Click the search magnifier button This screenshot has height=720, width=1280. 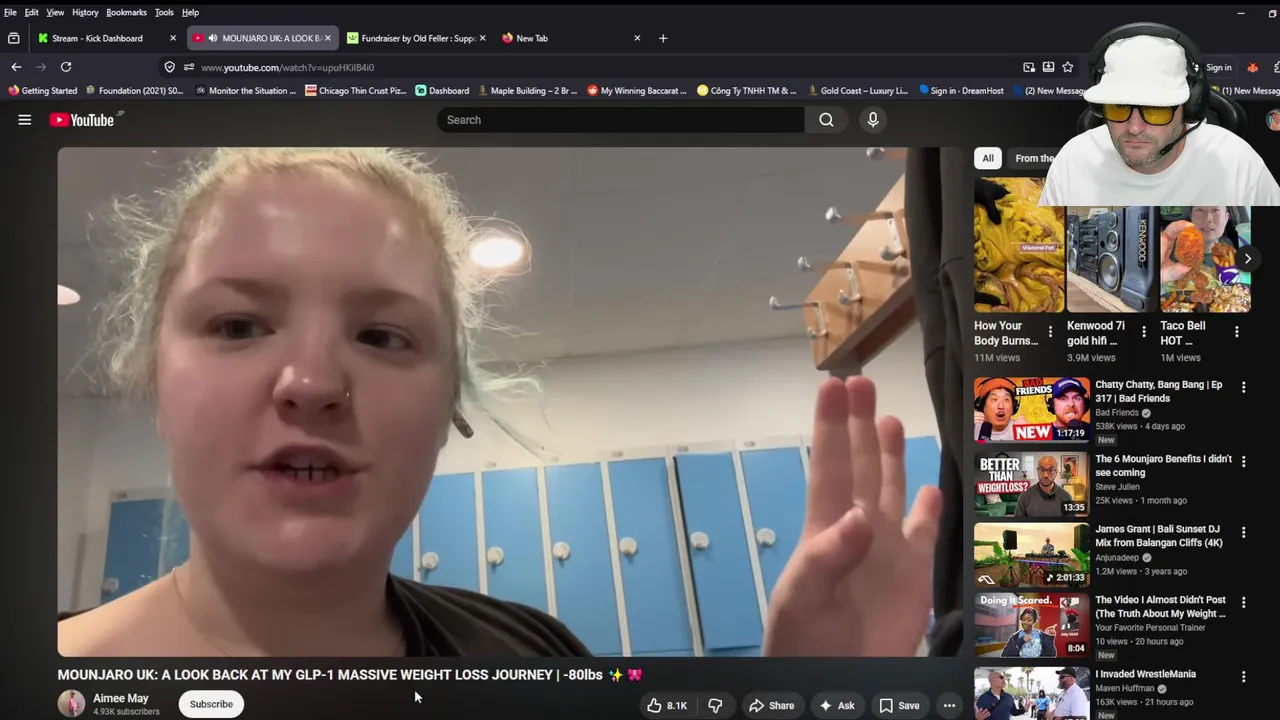coord(826,120)
